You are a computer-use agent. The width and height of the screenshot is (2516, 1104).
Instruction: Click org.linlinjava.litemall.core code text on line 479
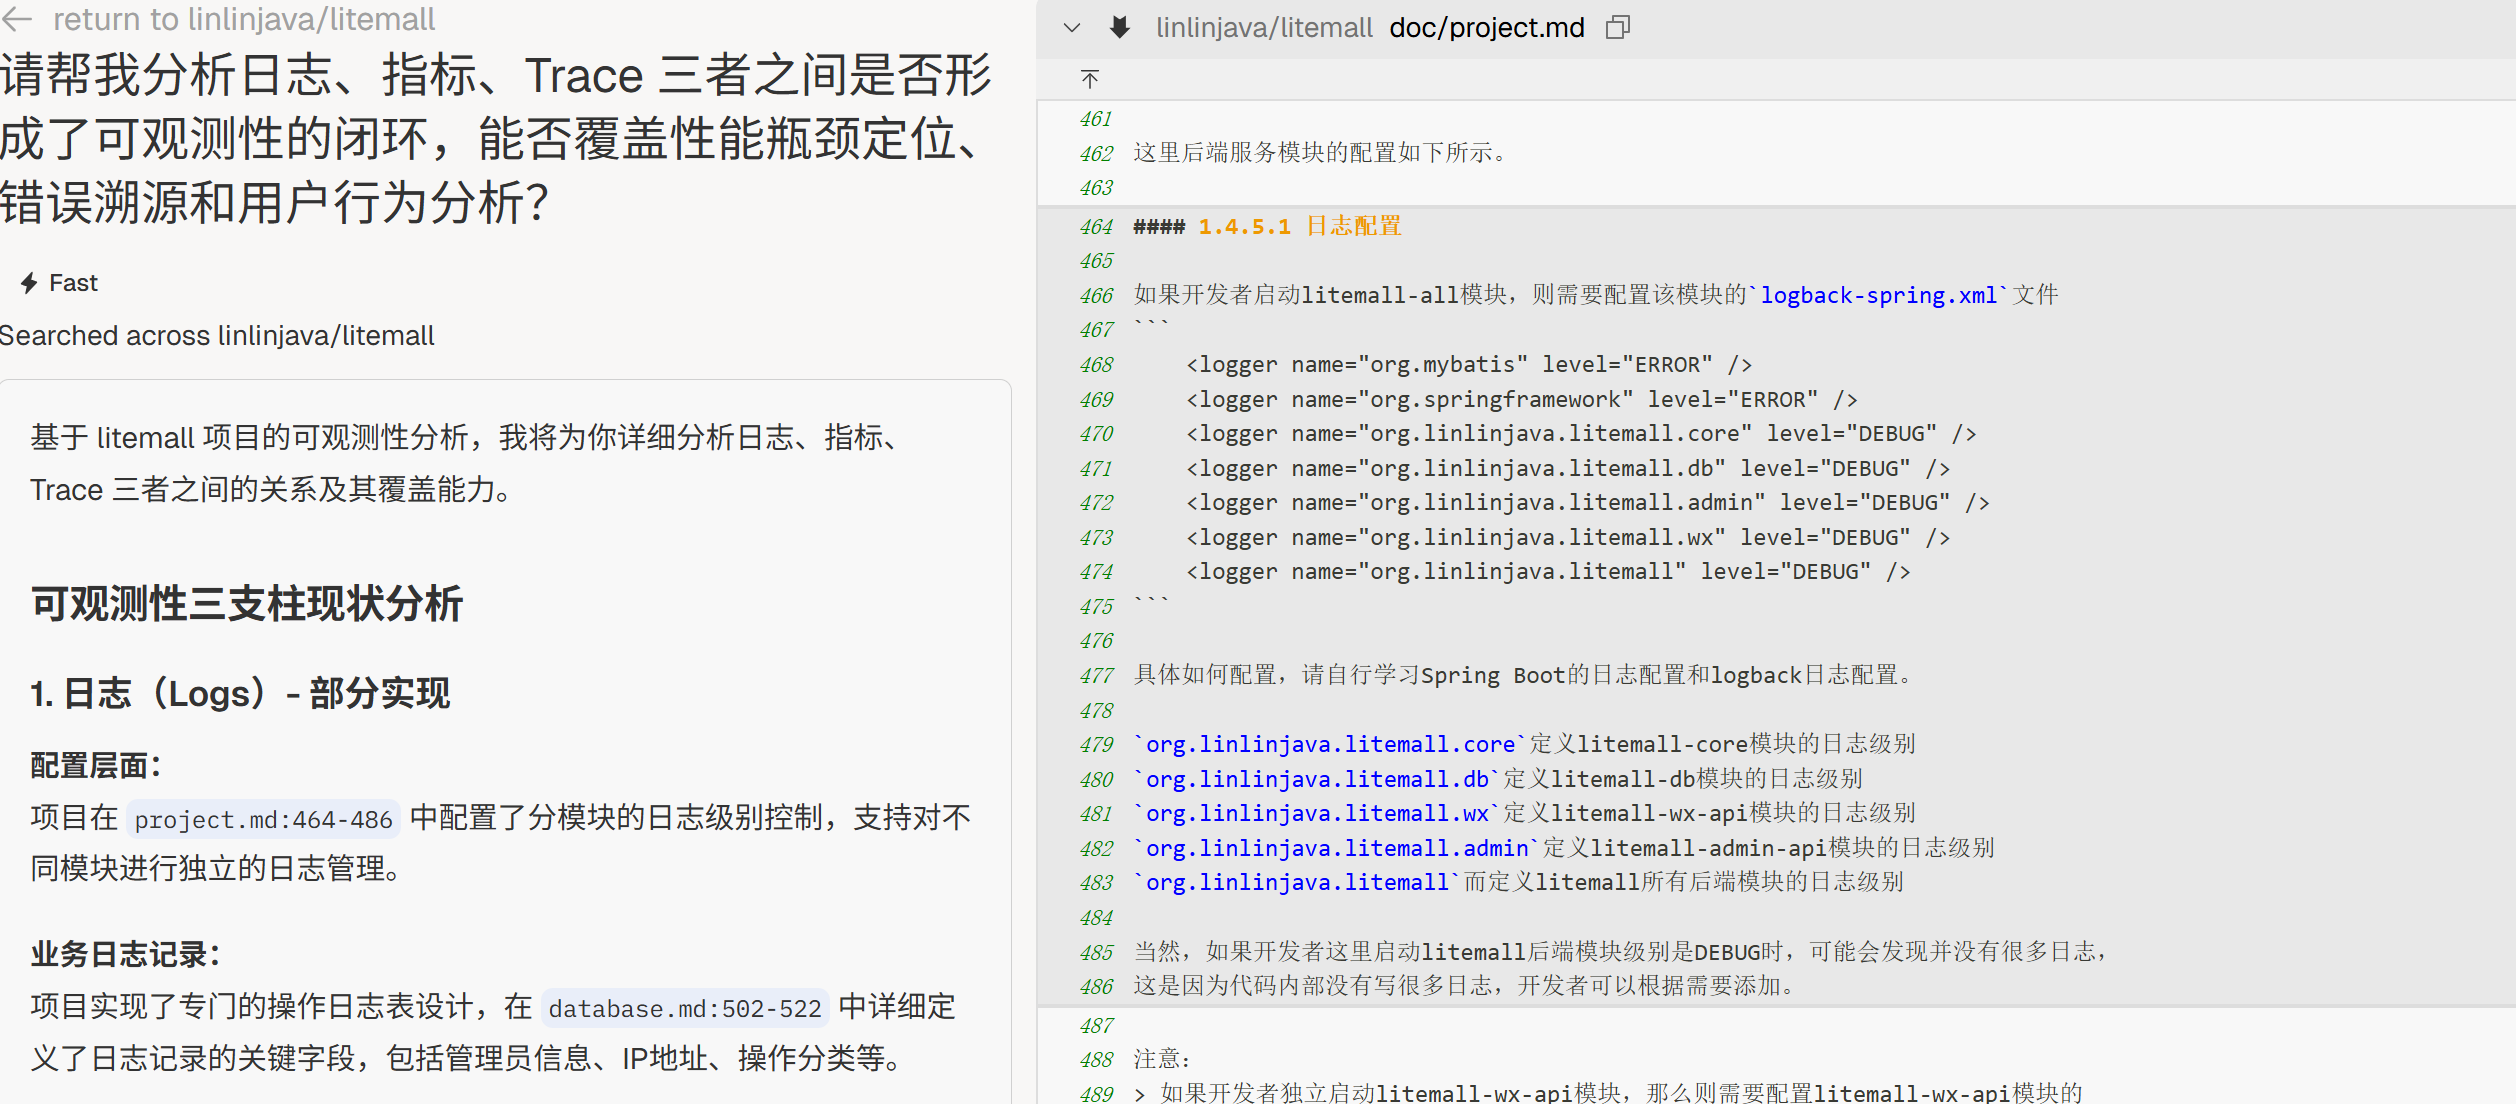[x=1330, y=745]
